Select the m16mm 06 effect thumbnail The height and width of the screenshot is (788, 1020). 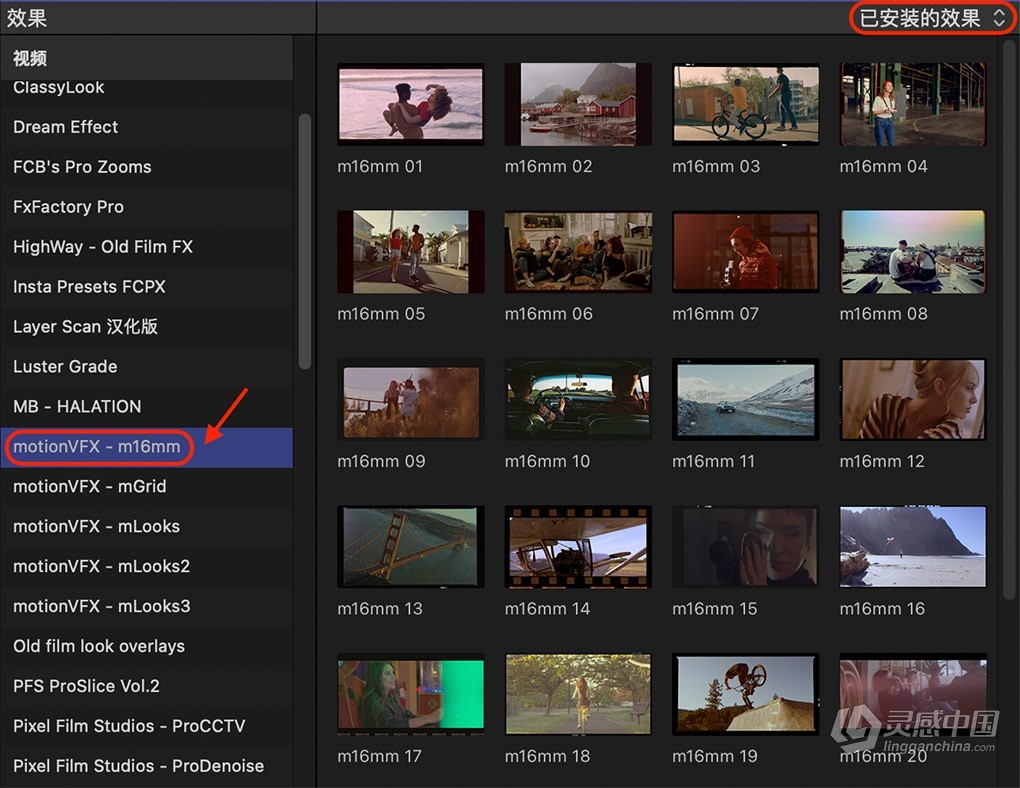pos(578,252)
